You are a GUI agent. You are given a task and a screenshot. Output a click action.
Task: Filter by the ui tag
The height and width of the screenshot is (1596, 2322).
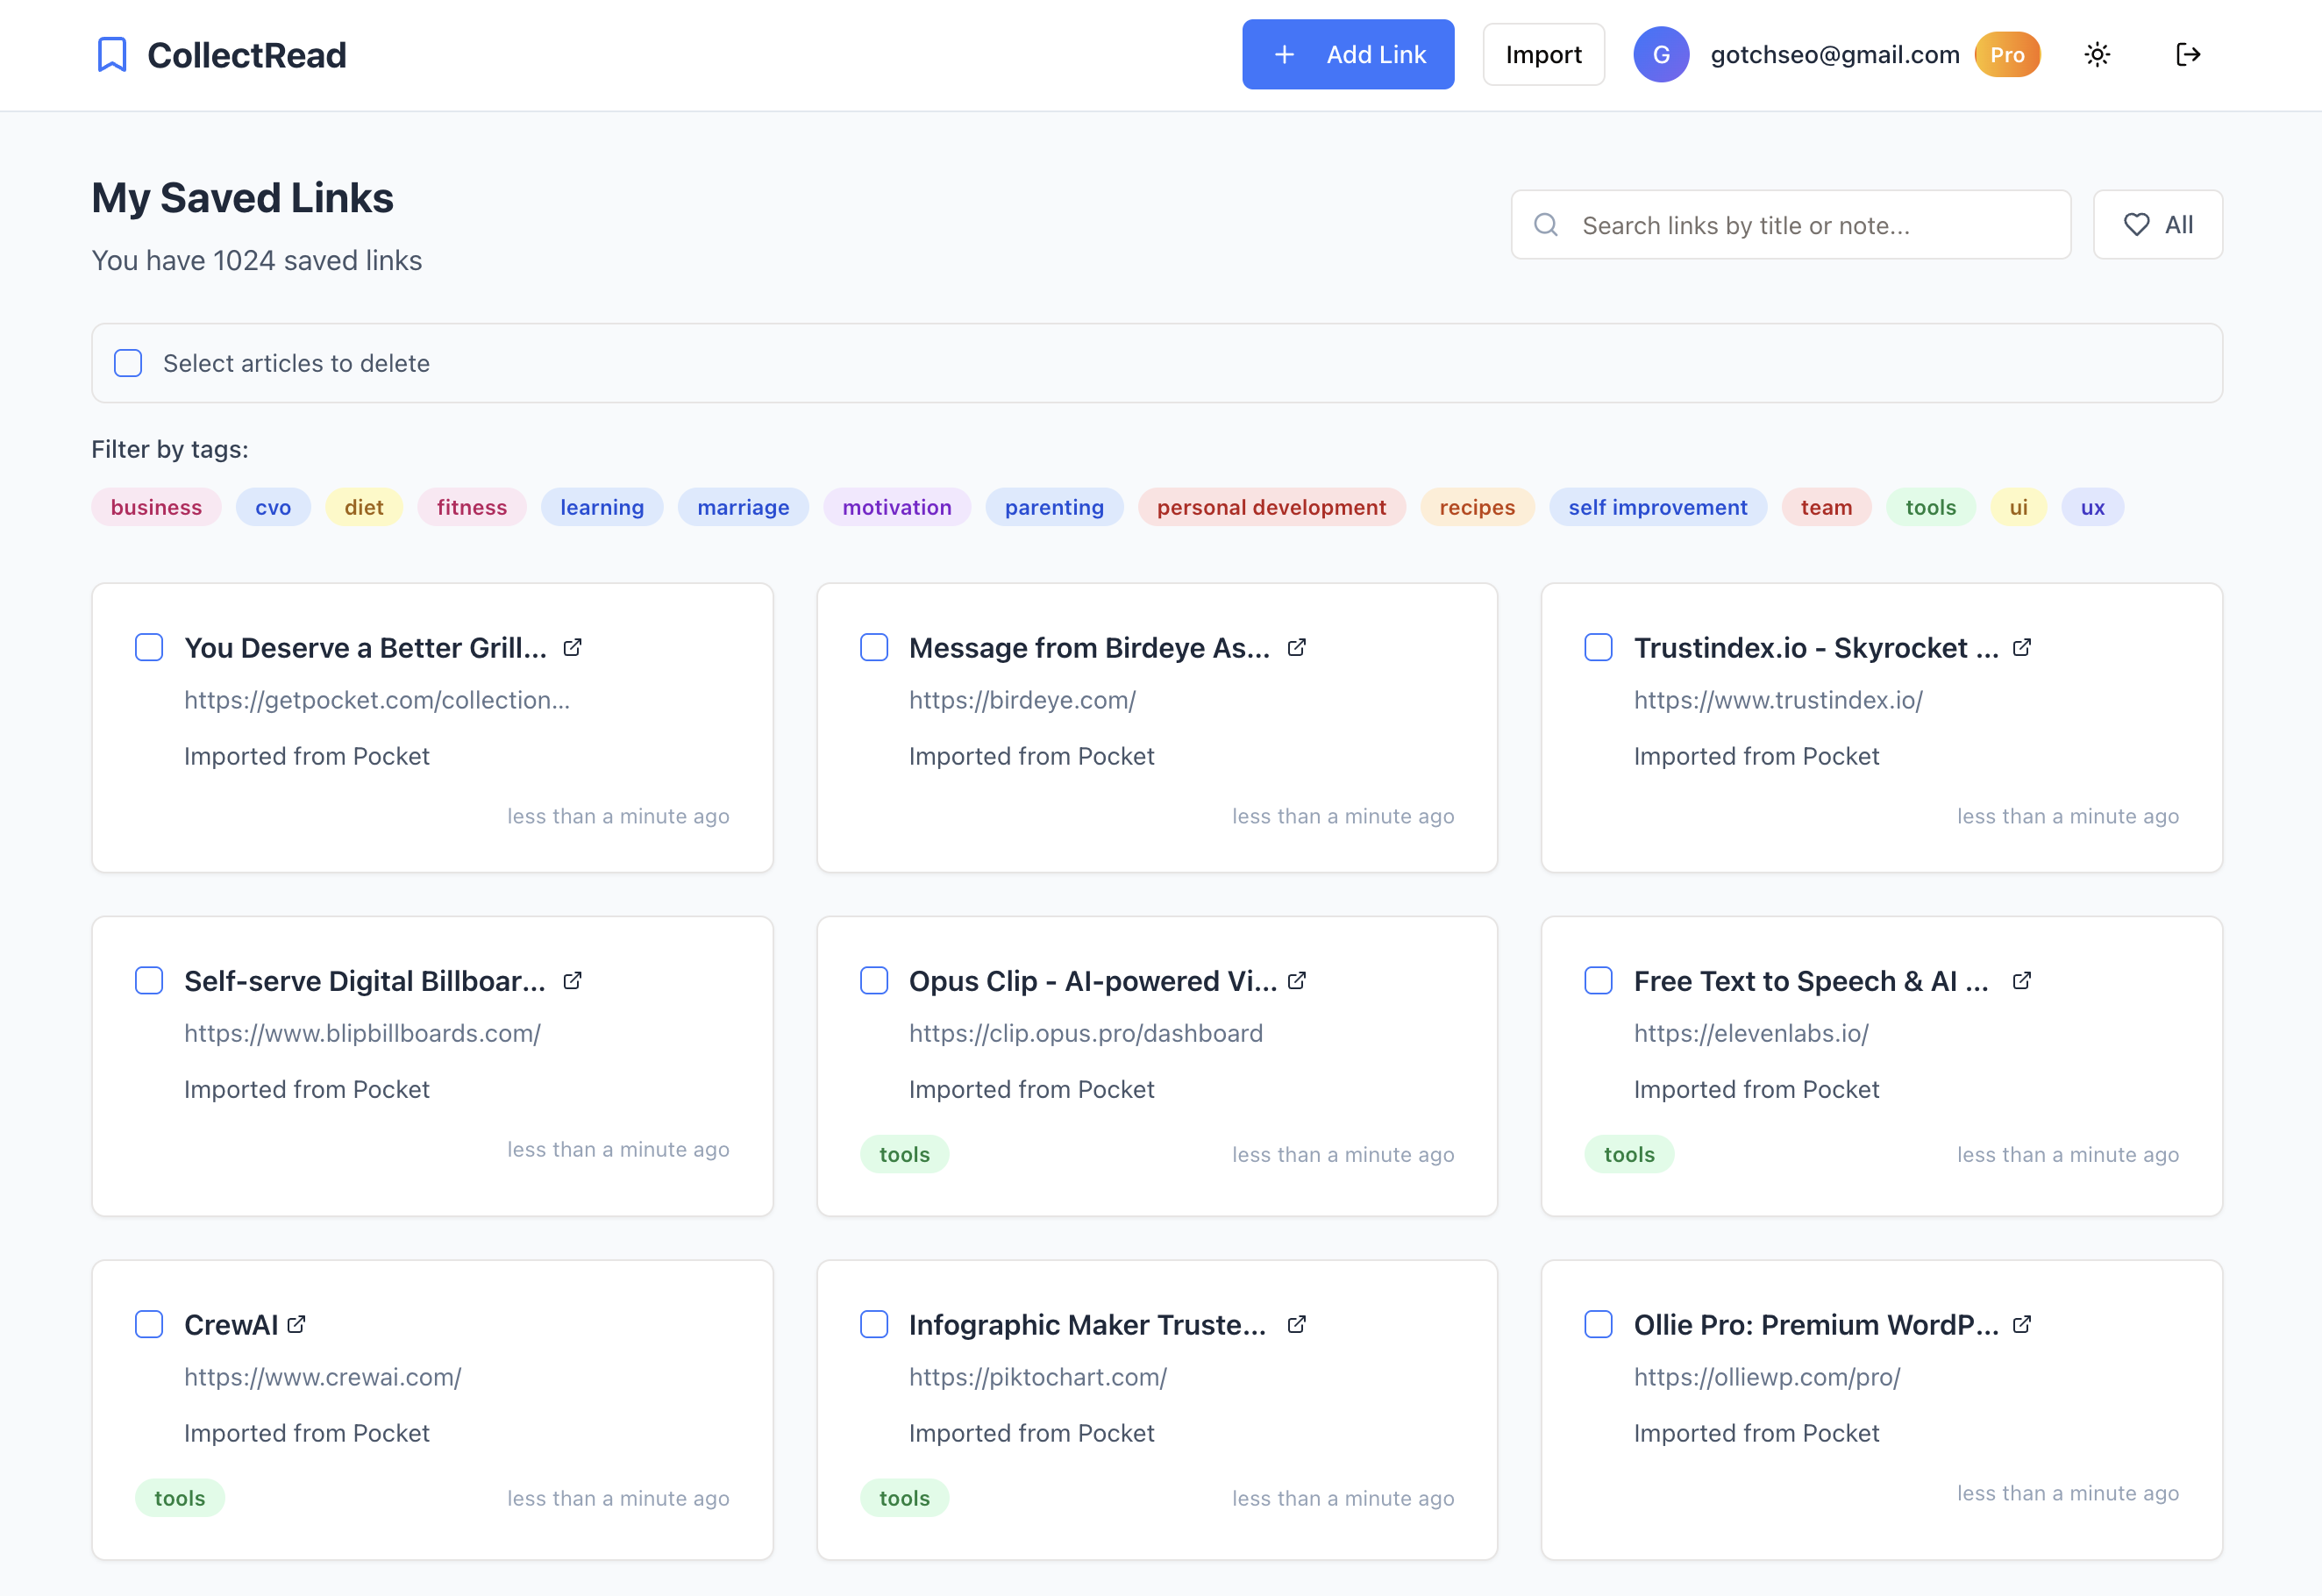[2019, 508]
